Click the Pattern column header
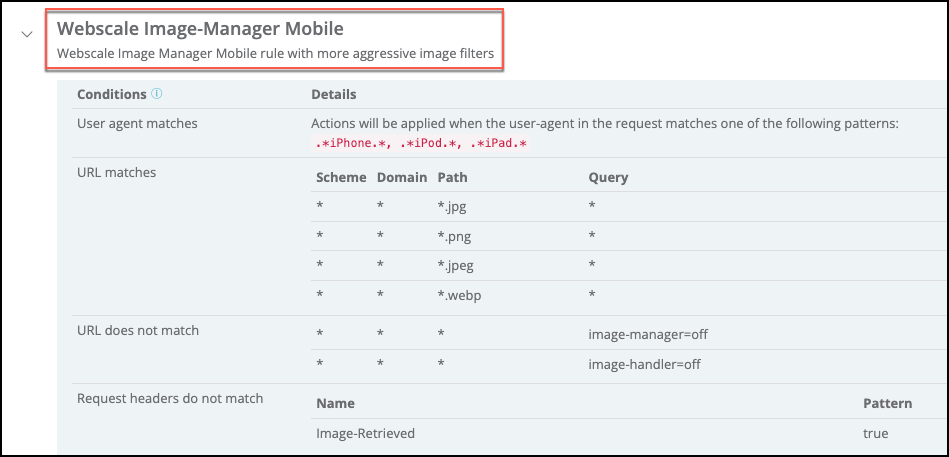The height and width of the screenshot is (457, 949). [887, 403]
